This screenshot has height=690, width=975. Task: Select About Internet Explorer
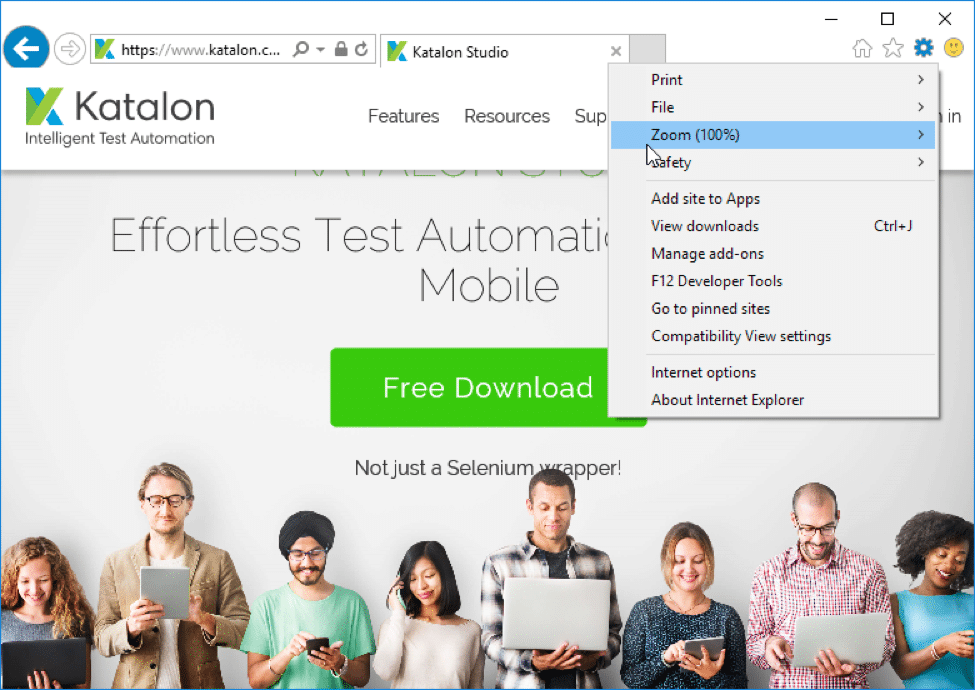pyautogui.click(x=773, y=400)
